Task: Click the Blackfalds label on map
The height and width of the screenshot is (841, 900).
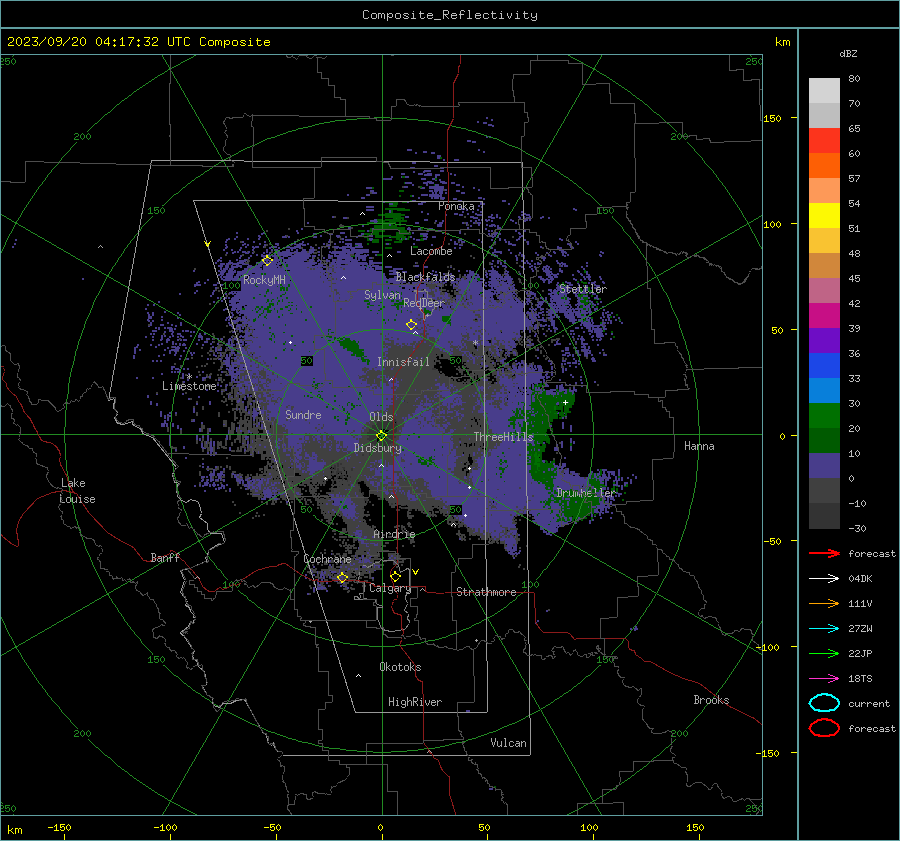Action: 425,277
